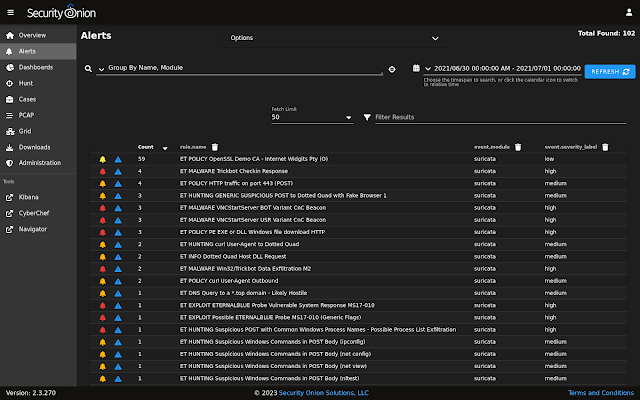Click the Group By Name, Module query field
The height and width of the screenshot is (400, 640).
pos(244,68)
